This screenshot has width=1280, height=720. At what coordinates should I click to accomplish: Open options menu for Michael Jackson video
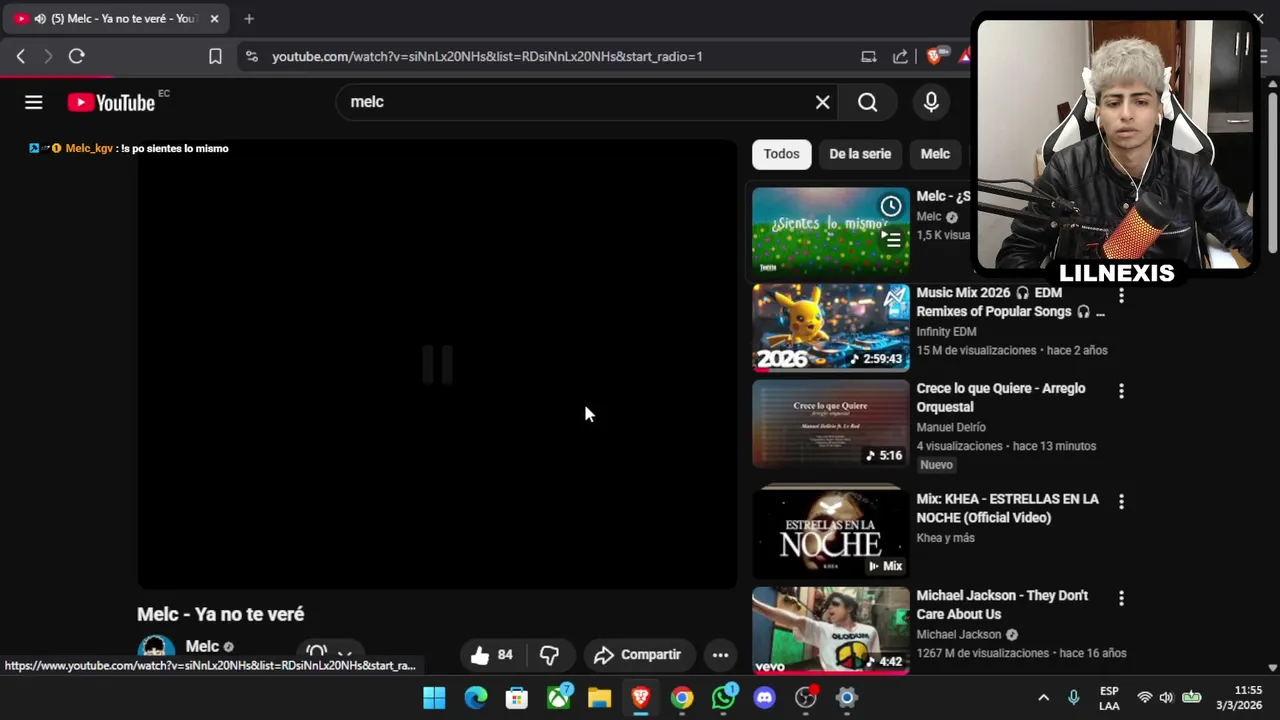click(1121, 598)
